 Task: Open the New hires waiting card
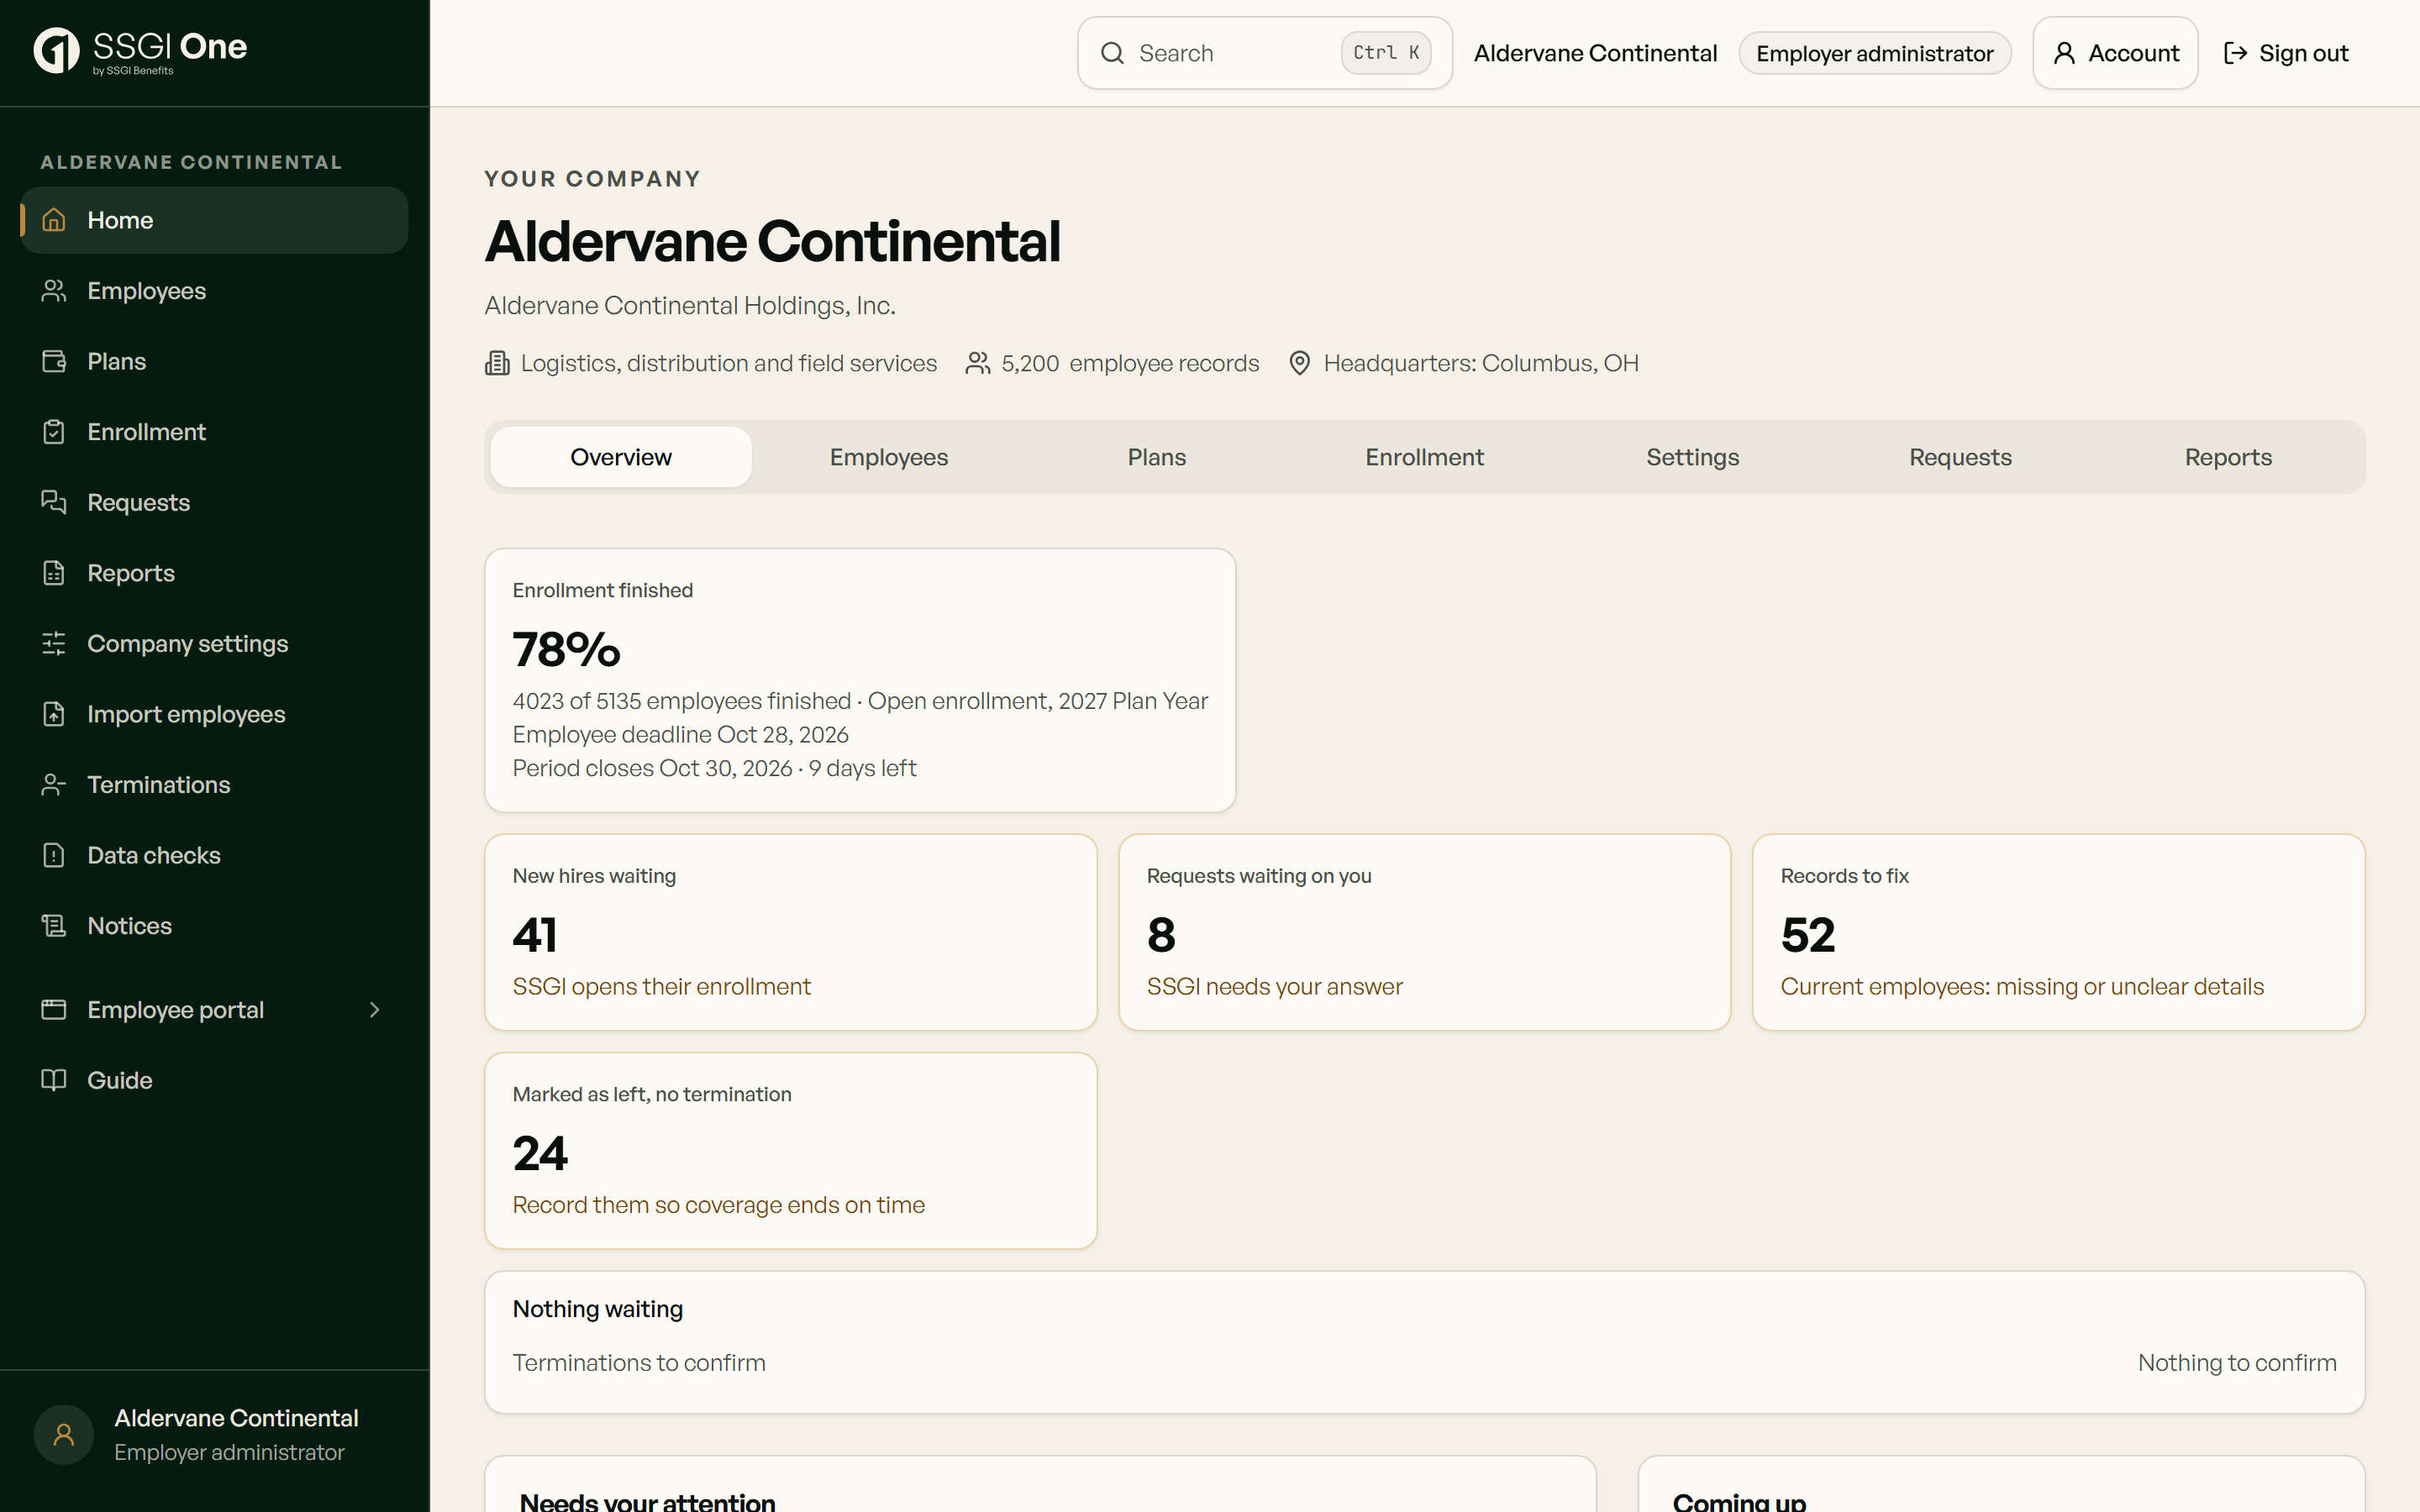(x=790, y=932)
